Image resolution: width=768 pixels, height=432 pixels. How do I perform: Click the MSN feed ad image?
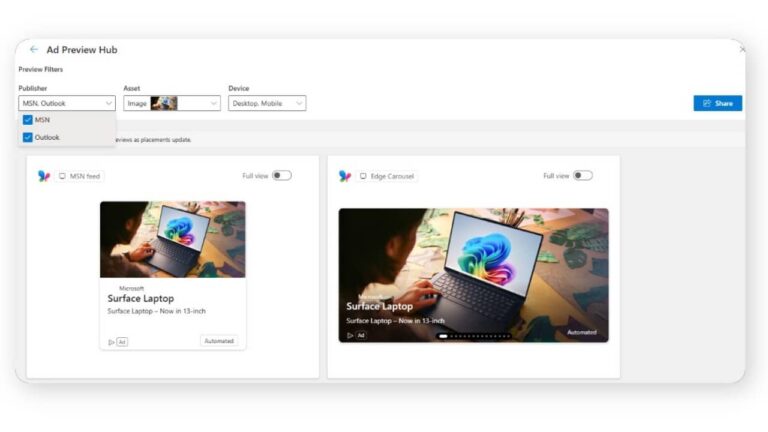coord(173,240)
